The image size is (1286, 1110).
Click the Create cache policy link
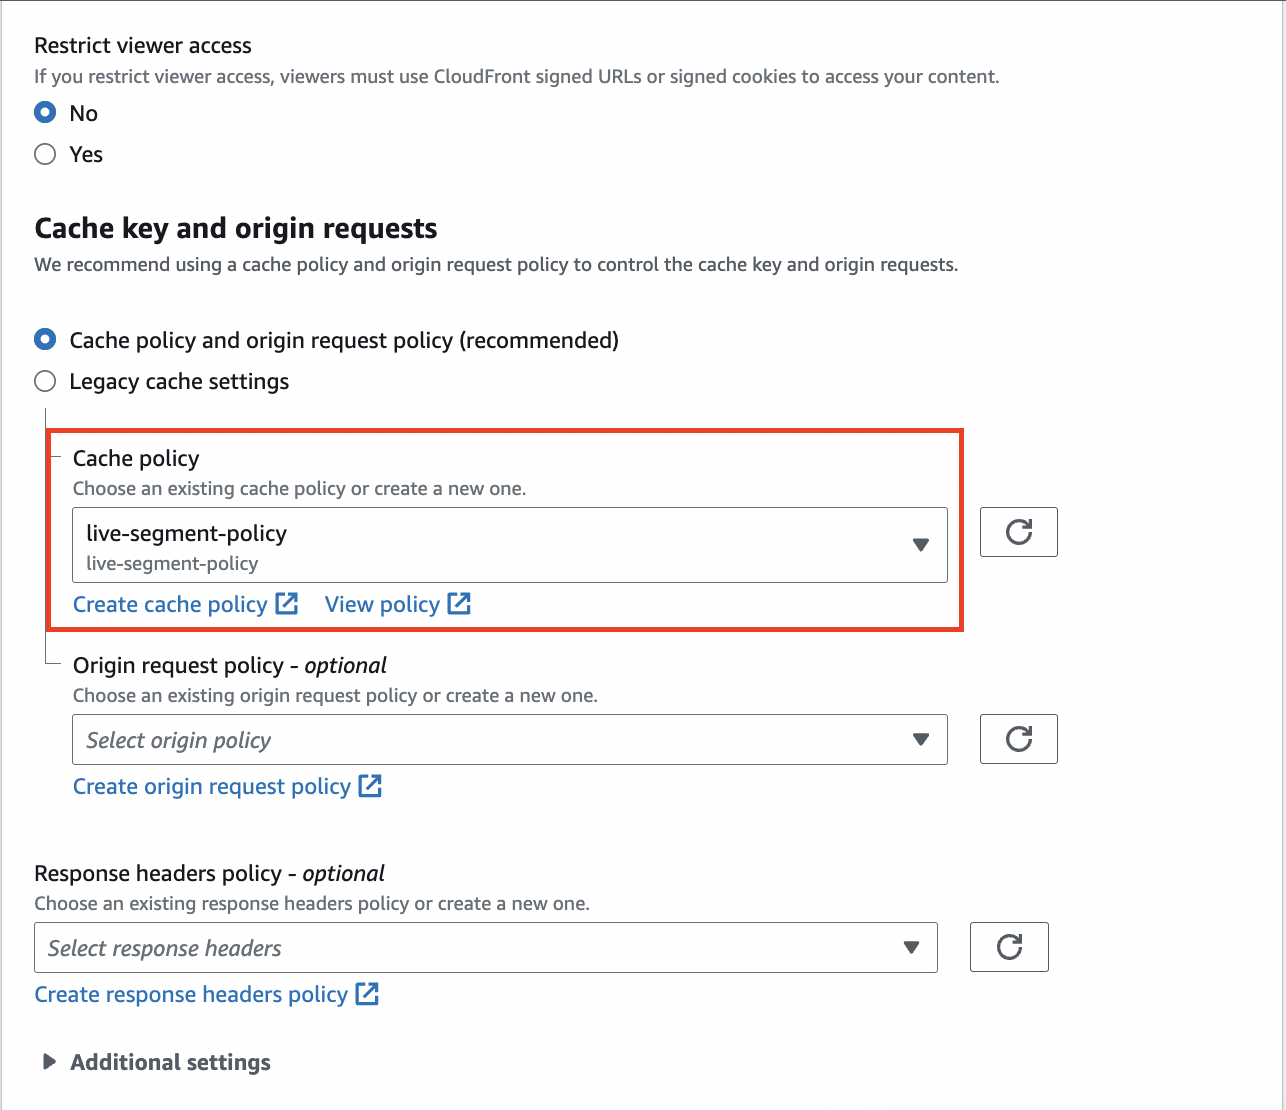(x=170, y=605)
